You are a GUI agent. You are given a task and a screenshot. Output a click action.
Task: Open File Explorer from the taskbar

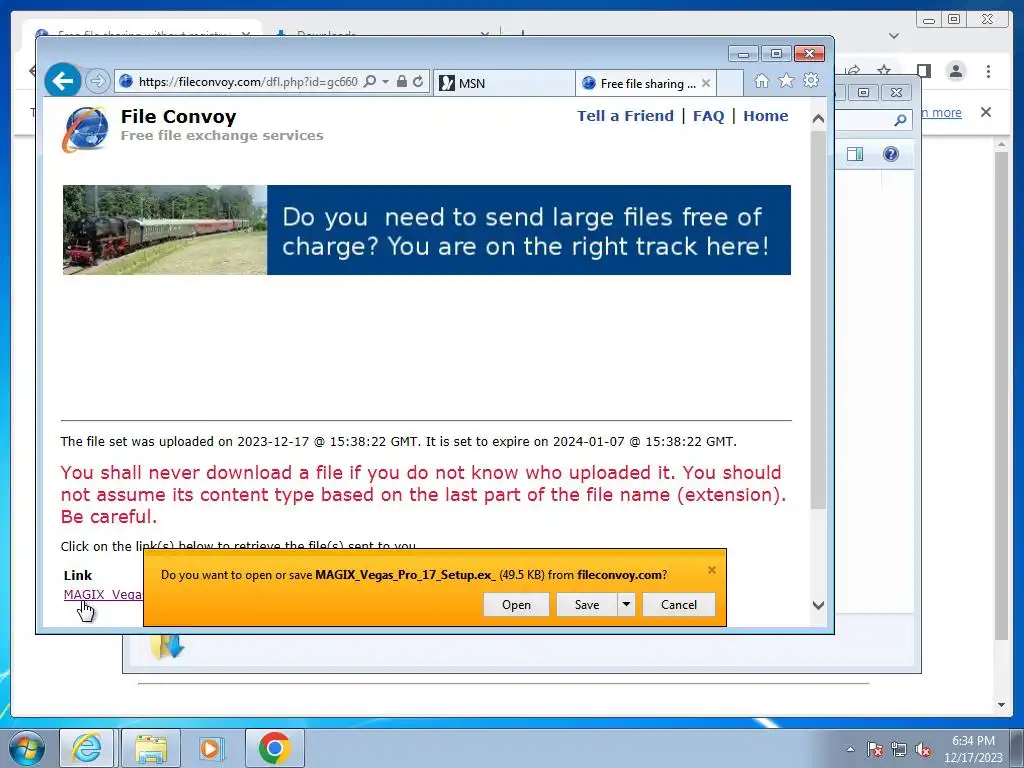(151, 748)
